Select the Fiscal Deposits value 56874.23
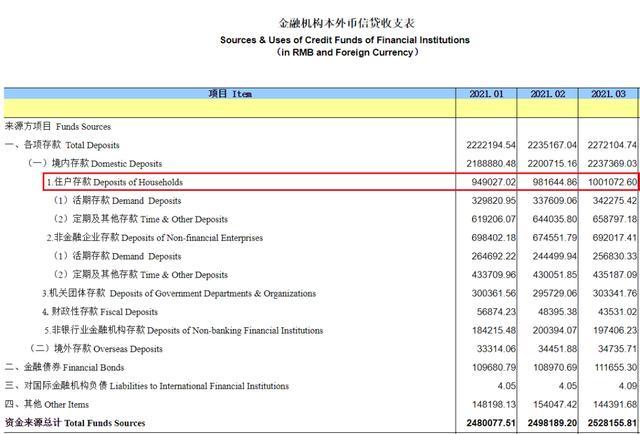640x434 pixels. point(496,312)
